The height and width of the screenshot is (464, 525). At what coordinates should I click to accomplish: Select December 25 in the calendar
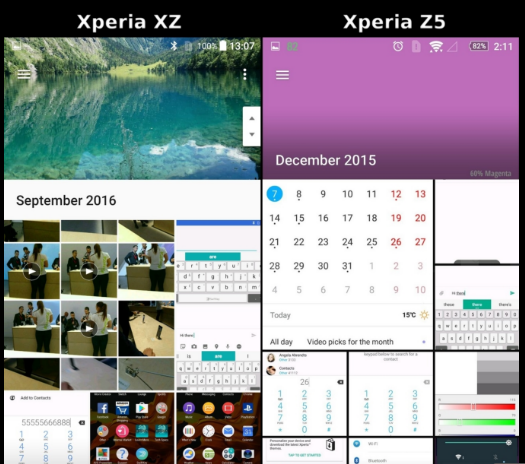pyautogui.click(x=372, y=242)
